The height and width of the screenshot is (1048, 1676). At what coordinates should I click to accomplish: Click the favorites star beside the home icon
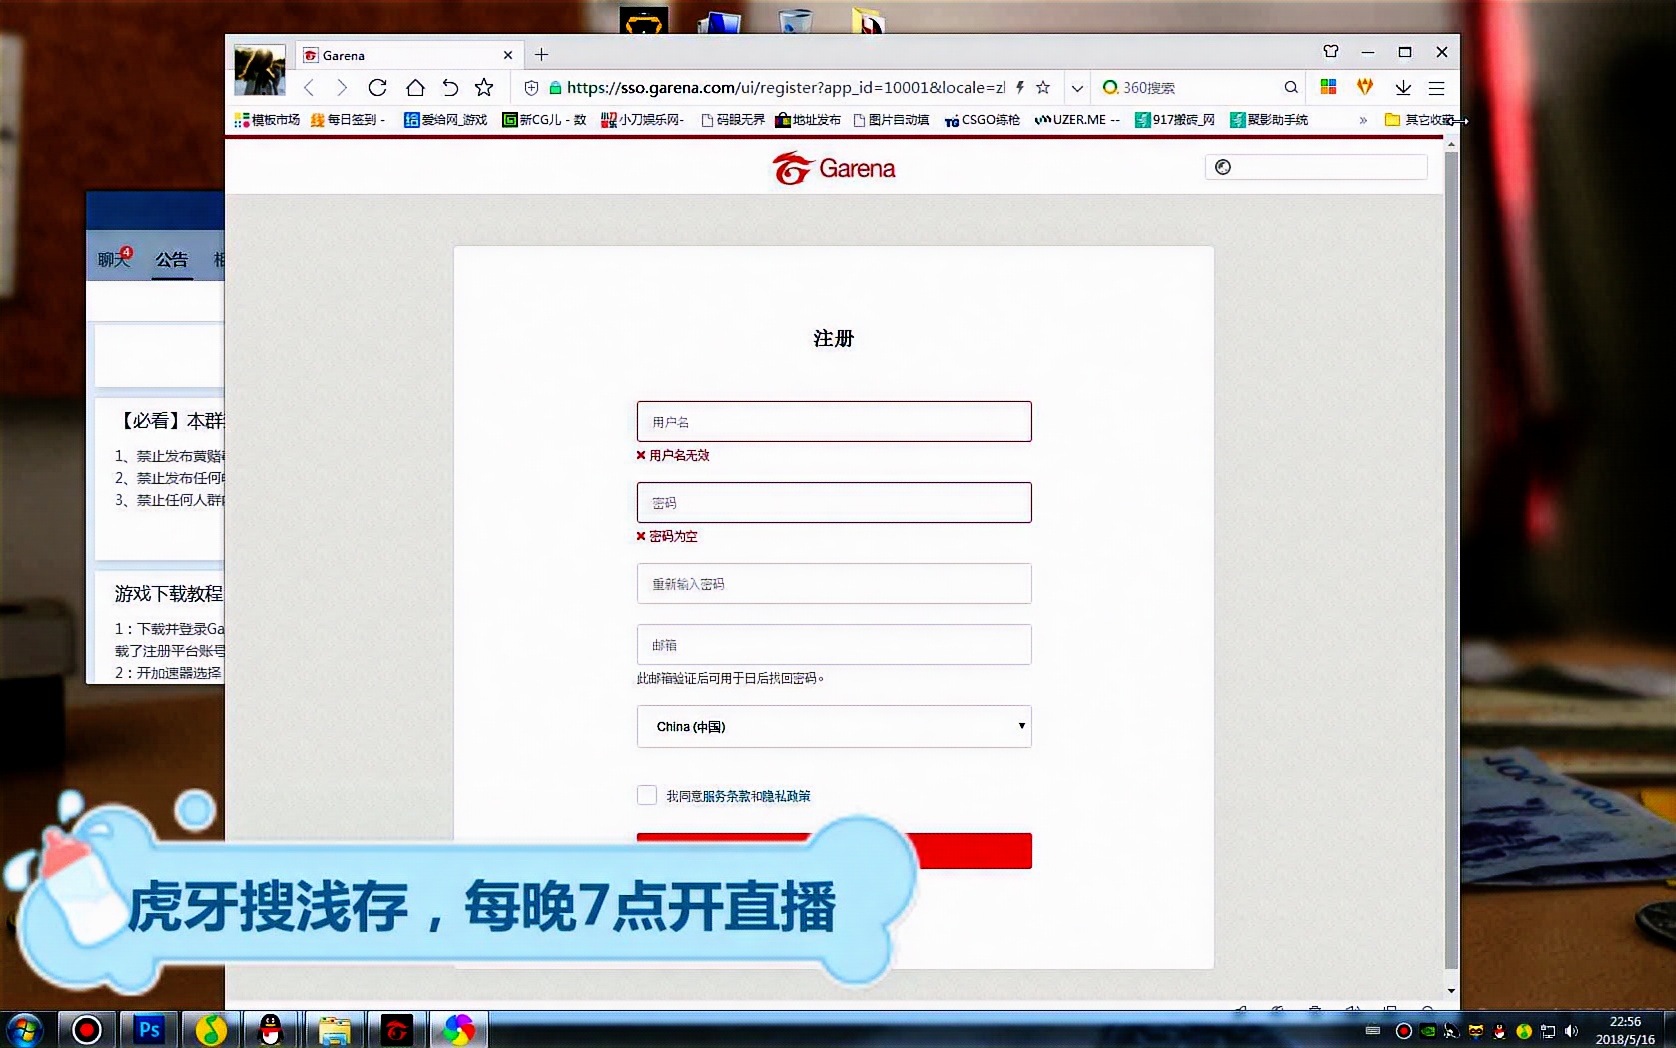pyautogui.click(x=484, y=88)
